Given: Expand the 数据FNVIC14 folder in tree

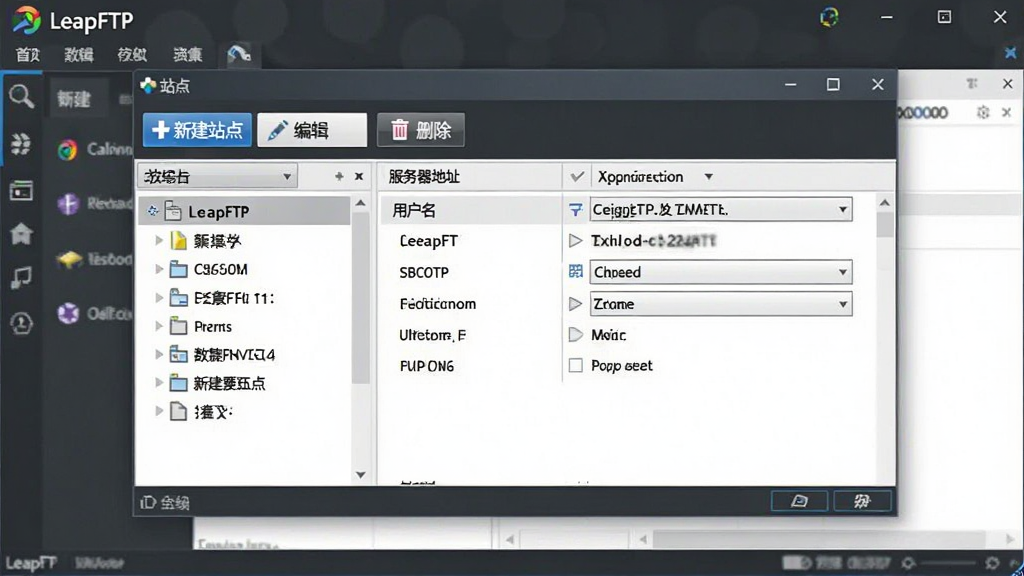Looking at the screenshot, I should click(159, 354).
